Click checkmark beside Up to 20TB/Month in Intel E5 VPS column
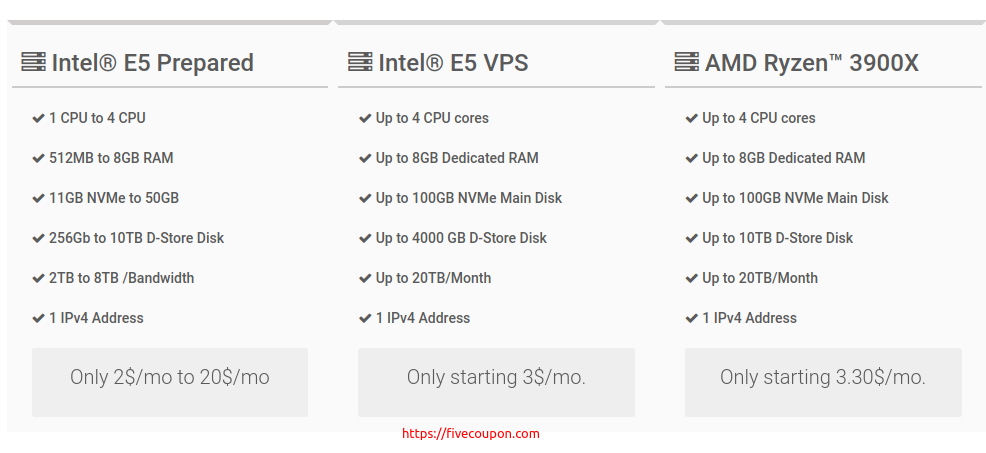This screenshot has width=986, height=453. click(365, 278)
